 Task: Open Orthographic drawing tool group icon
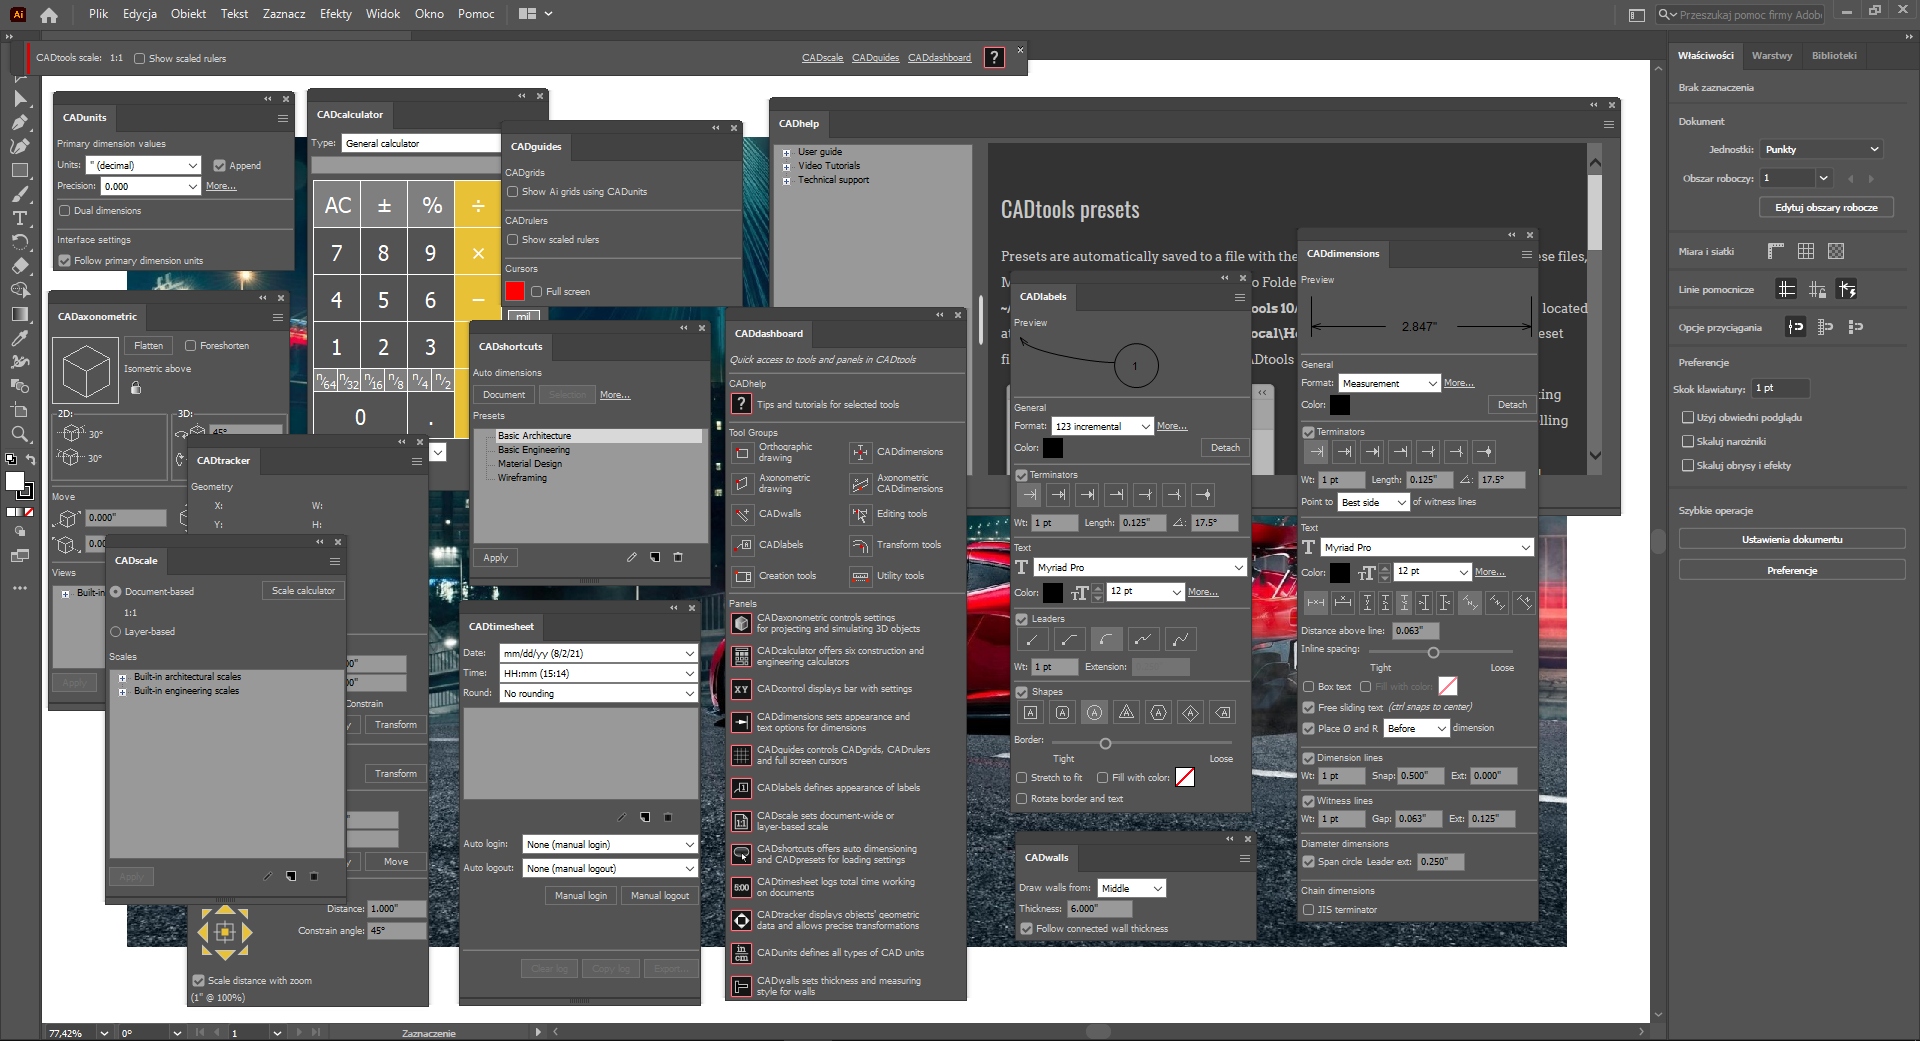point(742,453)
